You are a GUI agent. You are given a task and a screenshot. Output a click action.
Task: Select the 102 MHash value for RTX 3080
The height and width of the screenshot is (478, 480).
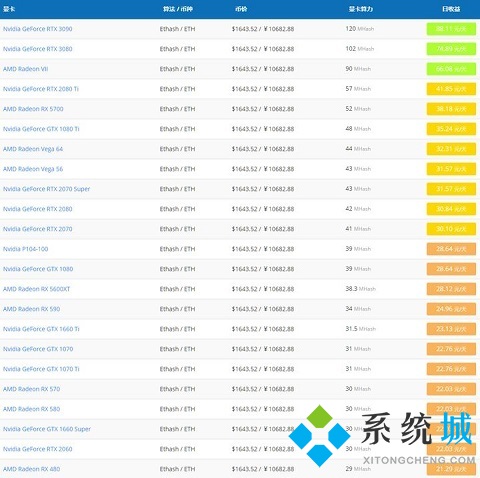(360, 49)
